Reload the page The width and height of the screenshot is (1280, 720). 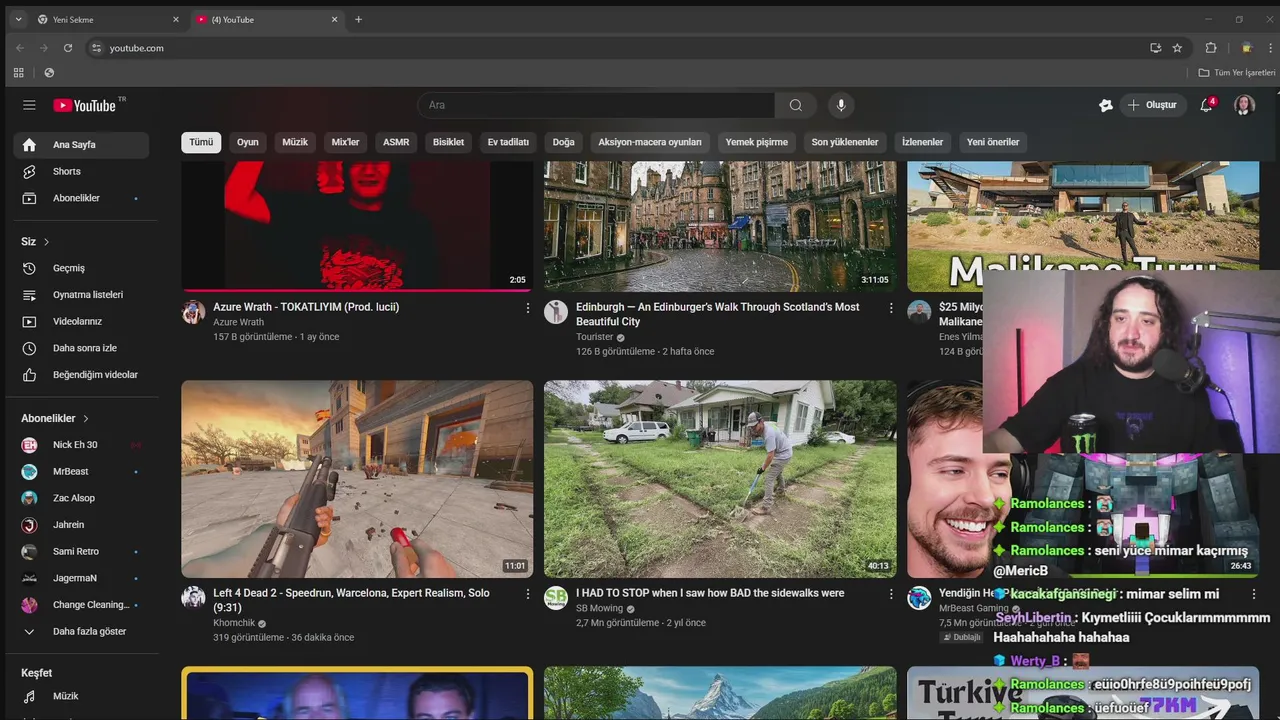click(x=68, y=48)
